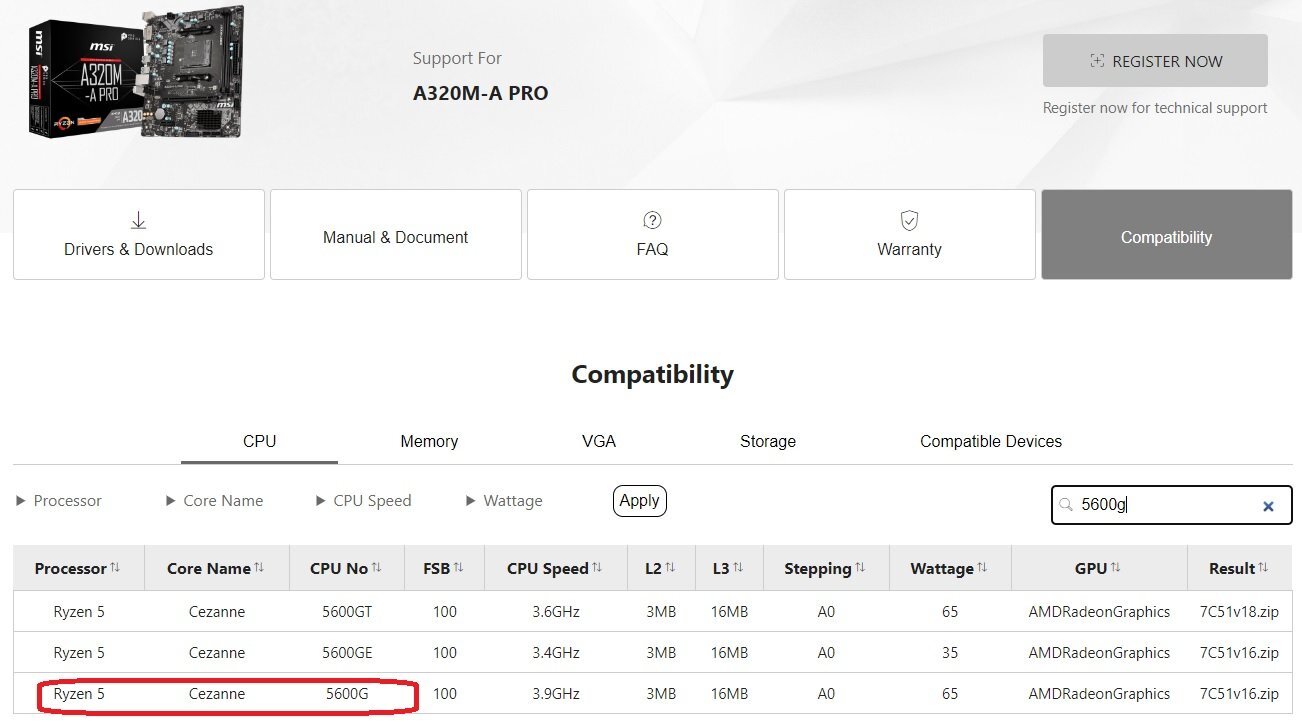
Task: Click the 5600GE CPU number cell
Action: (x=347, y=653)
